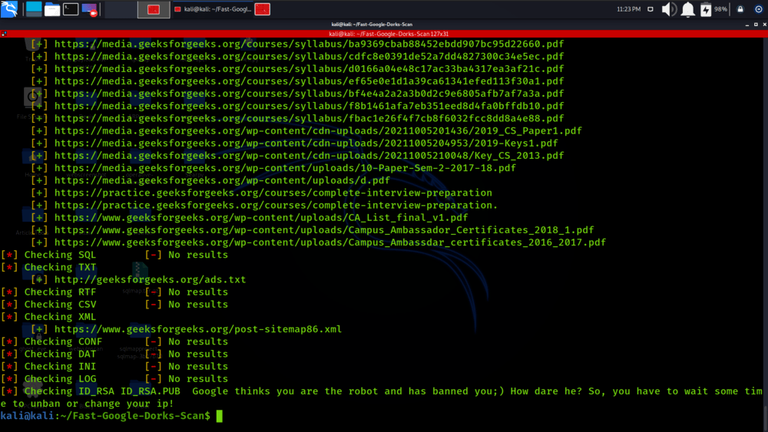Open the session logout icon
Image resolution: width=768 pixels, height=432 pixels.
click(x=758, y=9)
